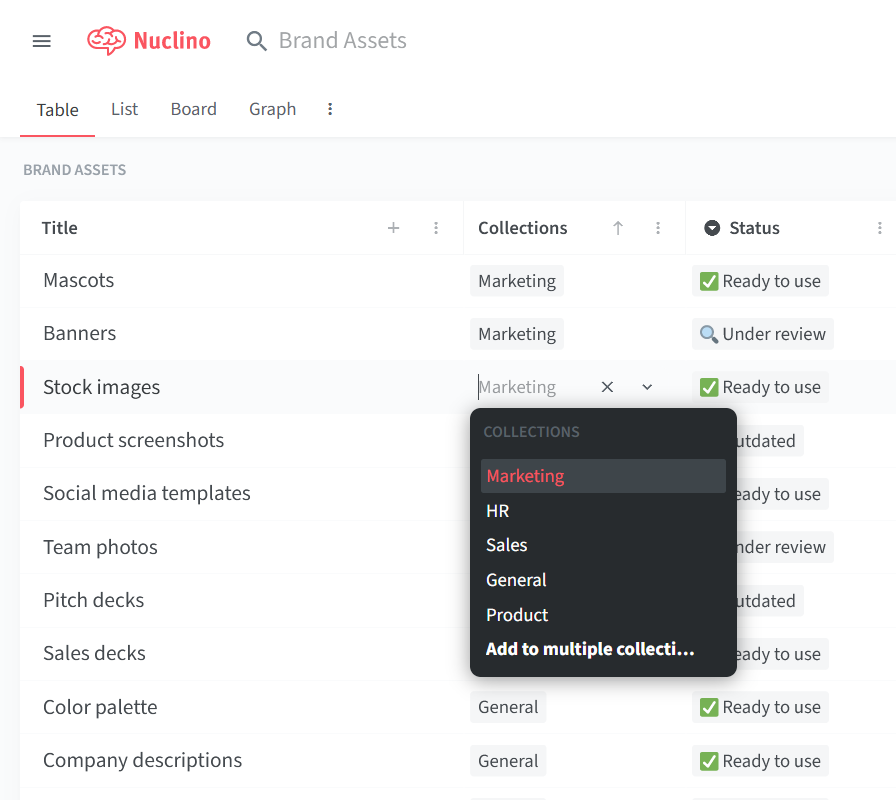Click Add to multiple collections option
The image size is (896, 800).
tap(590, 649)
